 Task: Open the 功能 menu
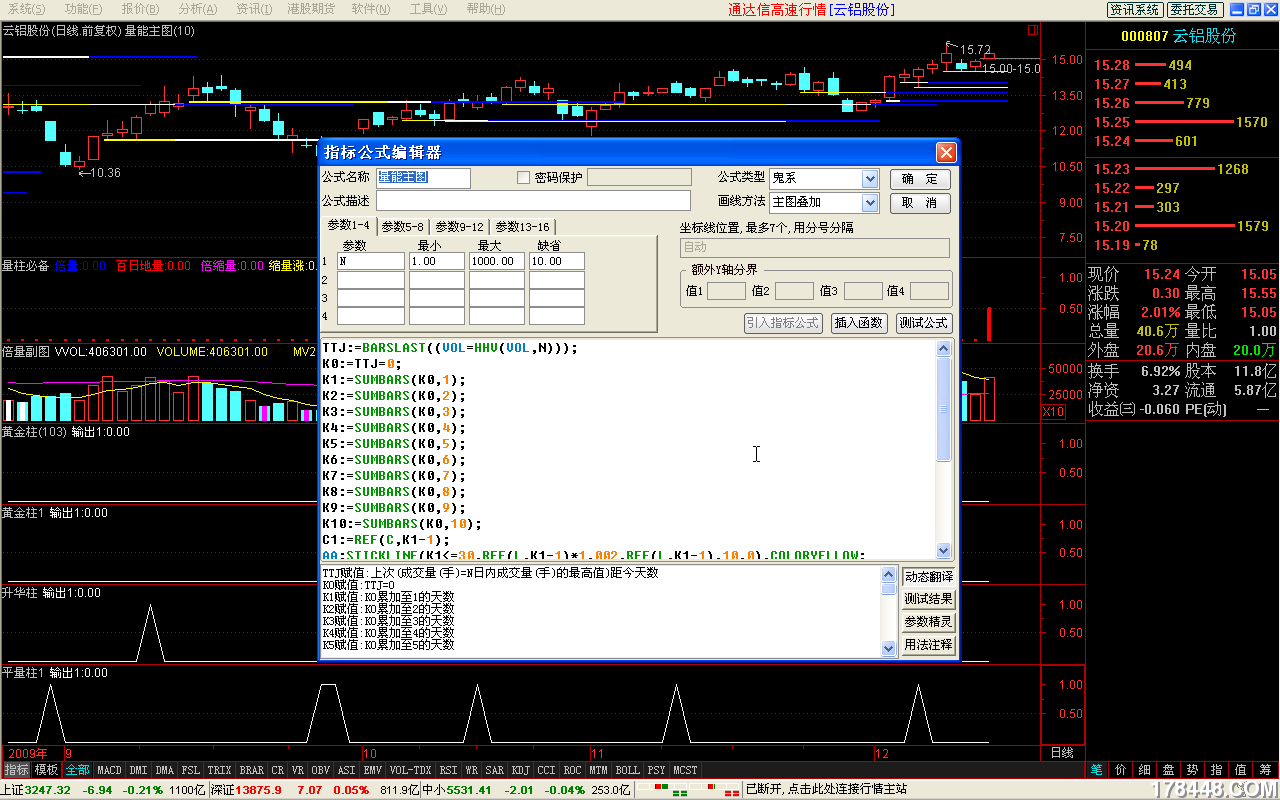click(81, 9)
